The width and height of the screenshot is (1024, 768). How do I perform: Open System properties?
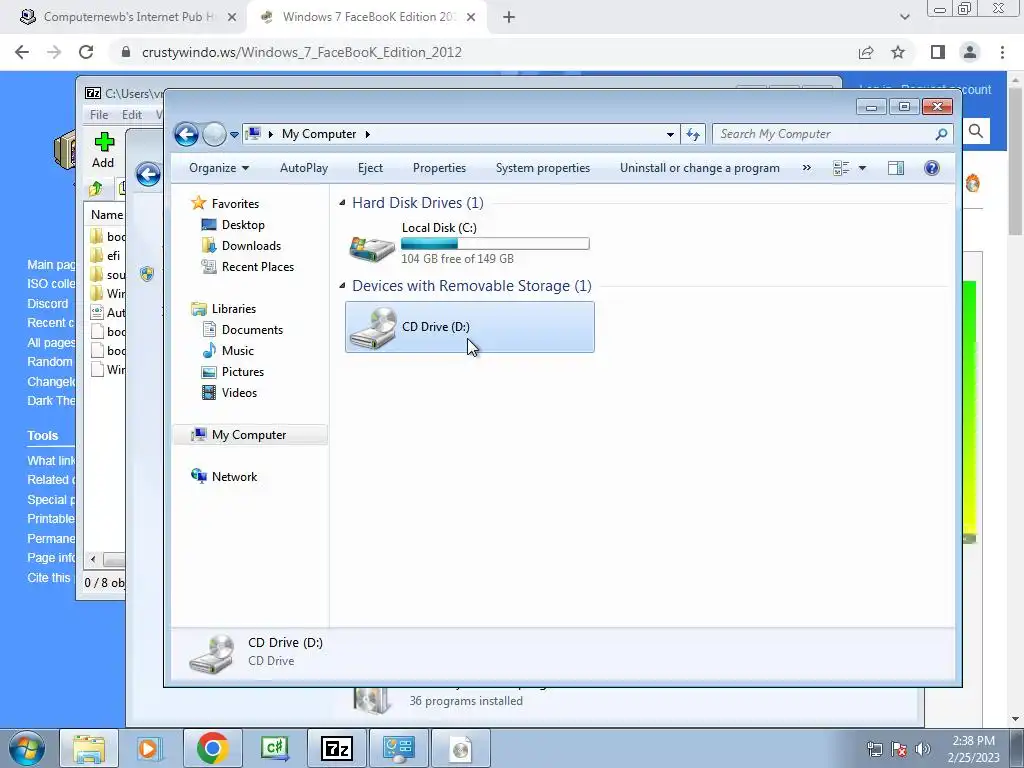tap(543, 168)
